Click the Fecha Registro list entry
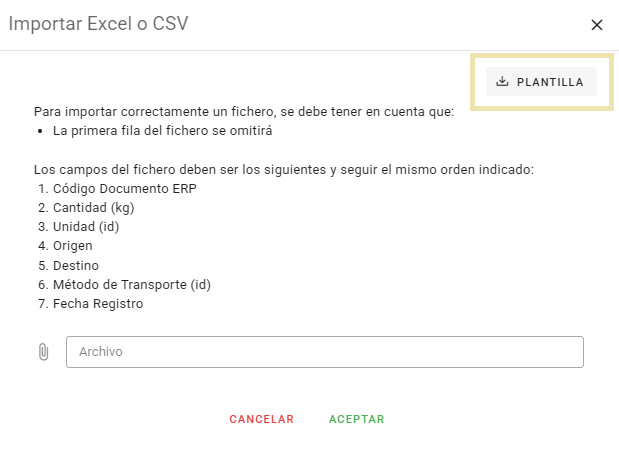The width and height of the screenshot is (619, 457). click(x=97, y=303)
